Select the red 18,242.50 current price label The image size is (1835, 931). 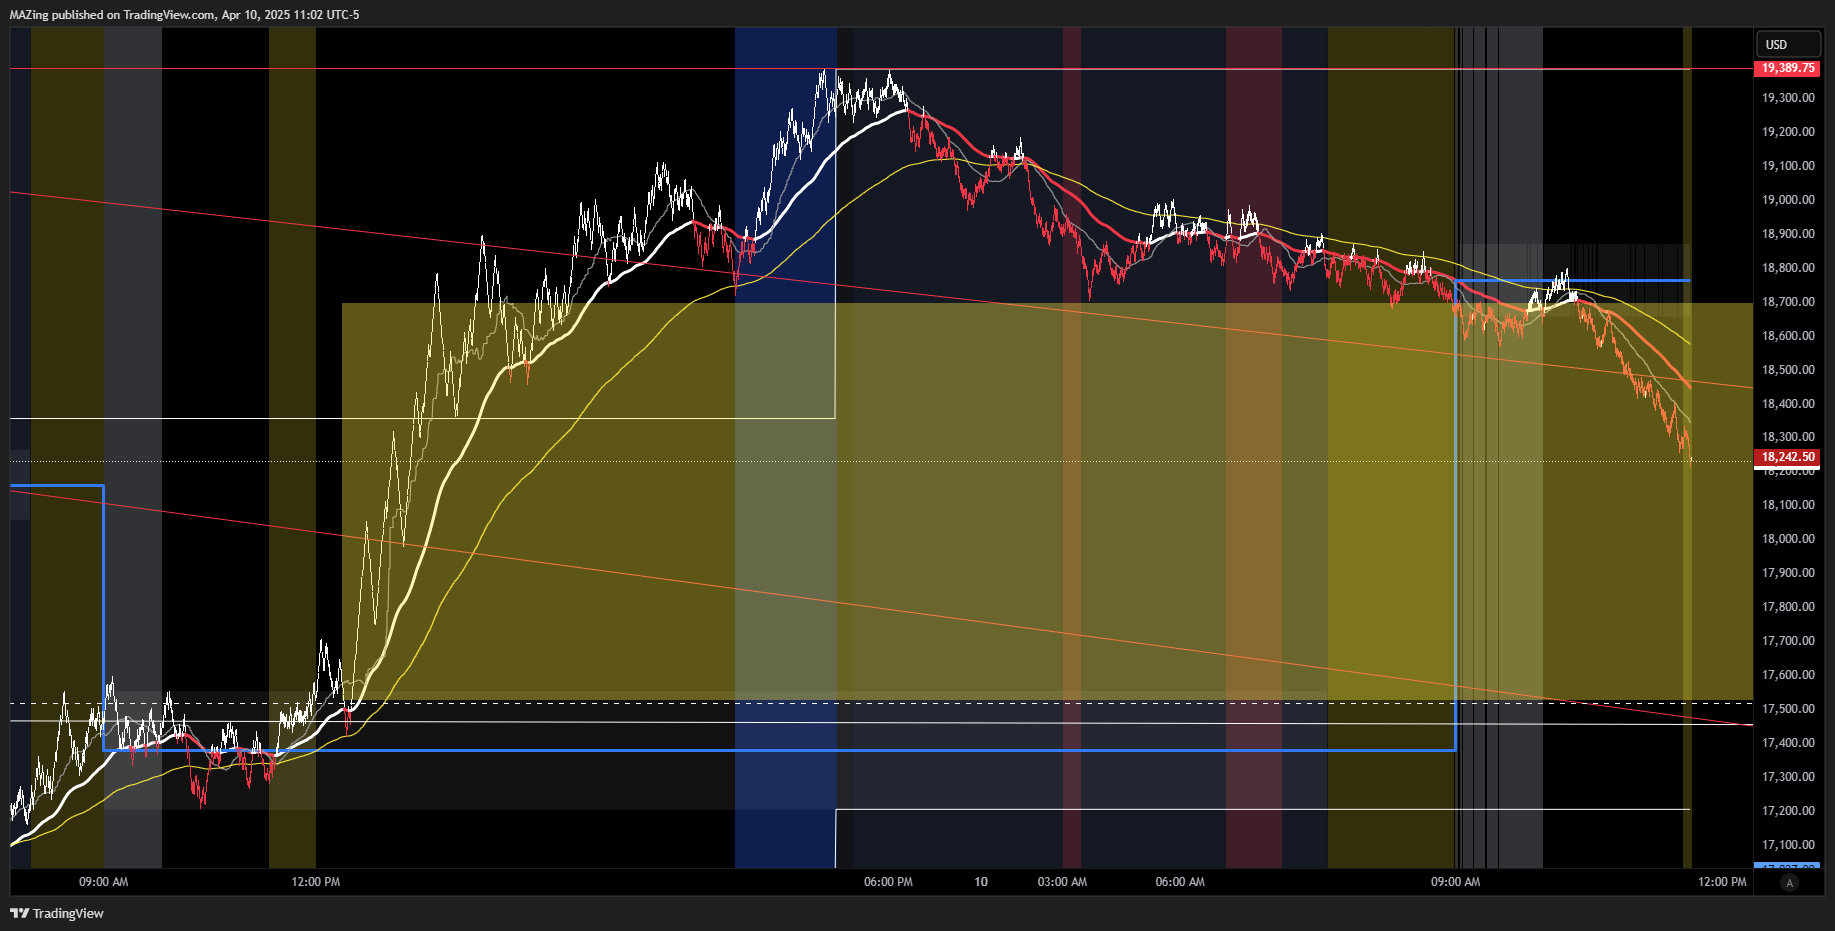point(1788,457)
